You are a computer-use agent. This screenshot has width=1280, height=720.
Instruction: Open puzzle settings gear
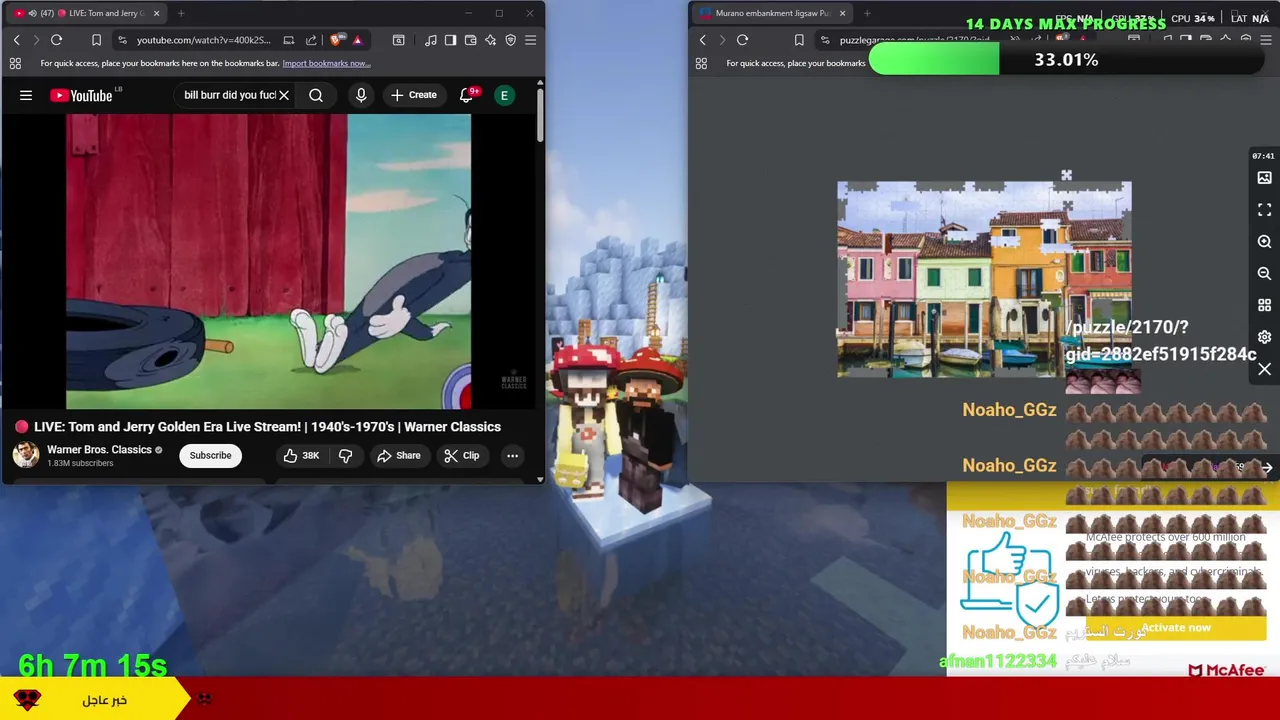(1264, 337)
